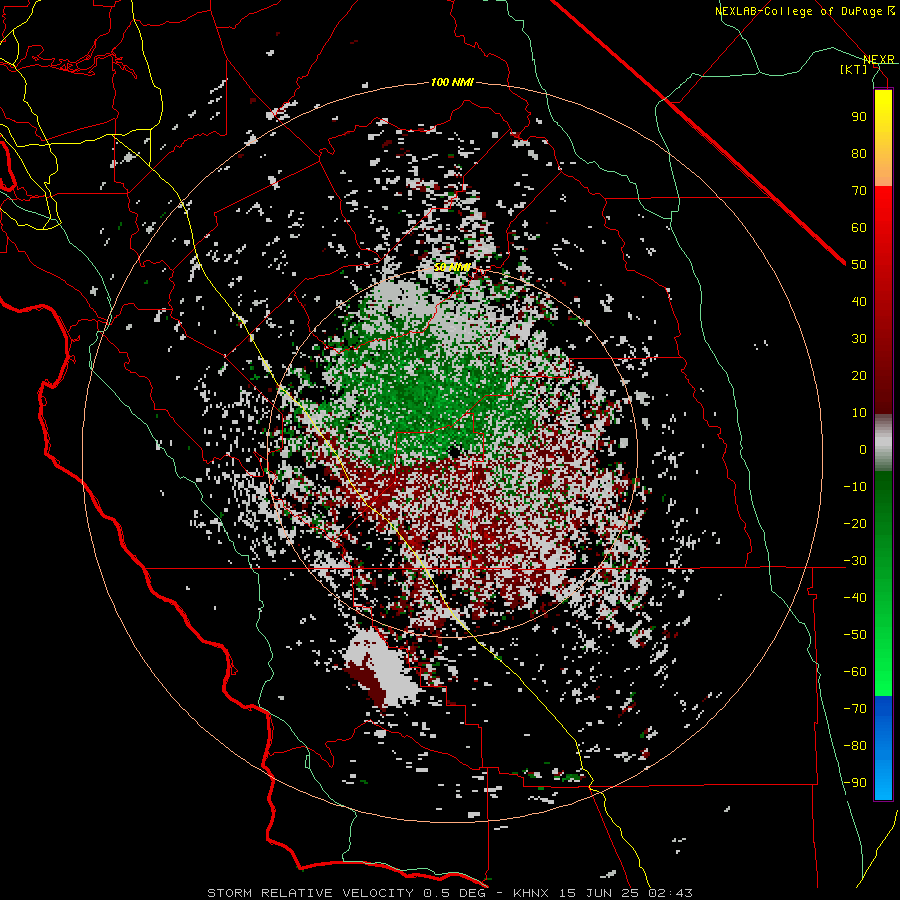The height and width of the screenshot is (900, 900).
Task: Click the "KHNX" radar station identifier
Action: point(531,893)
